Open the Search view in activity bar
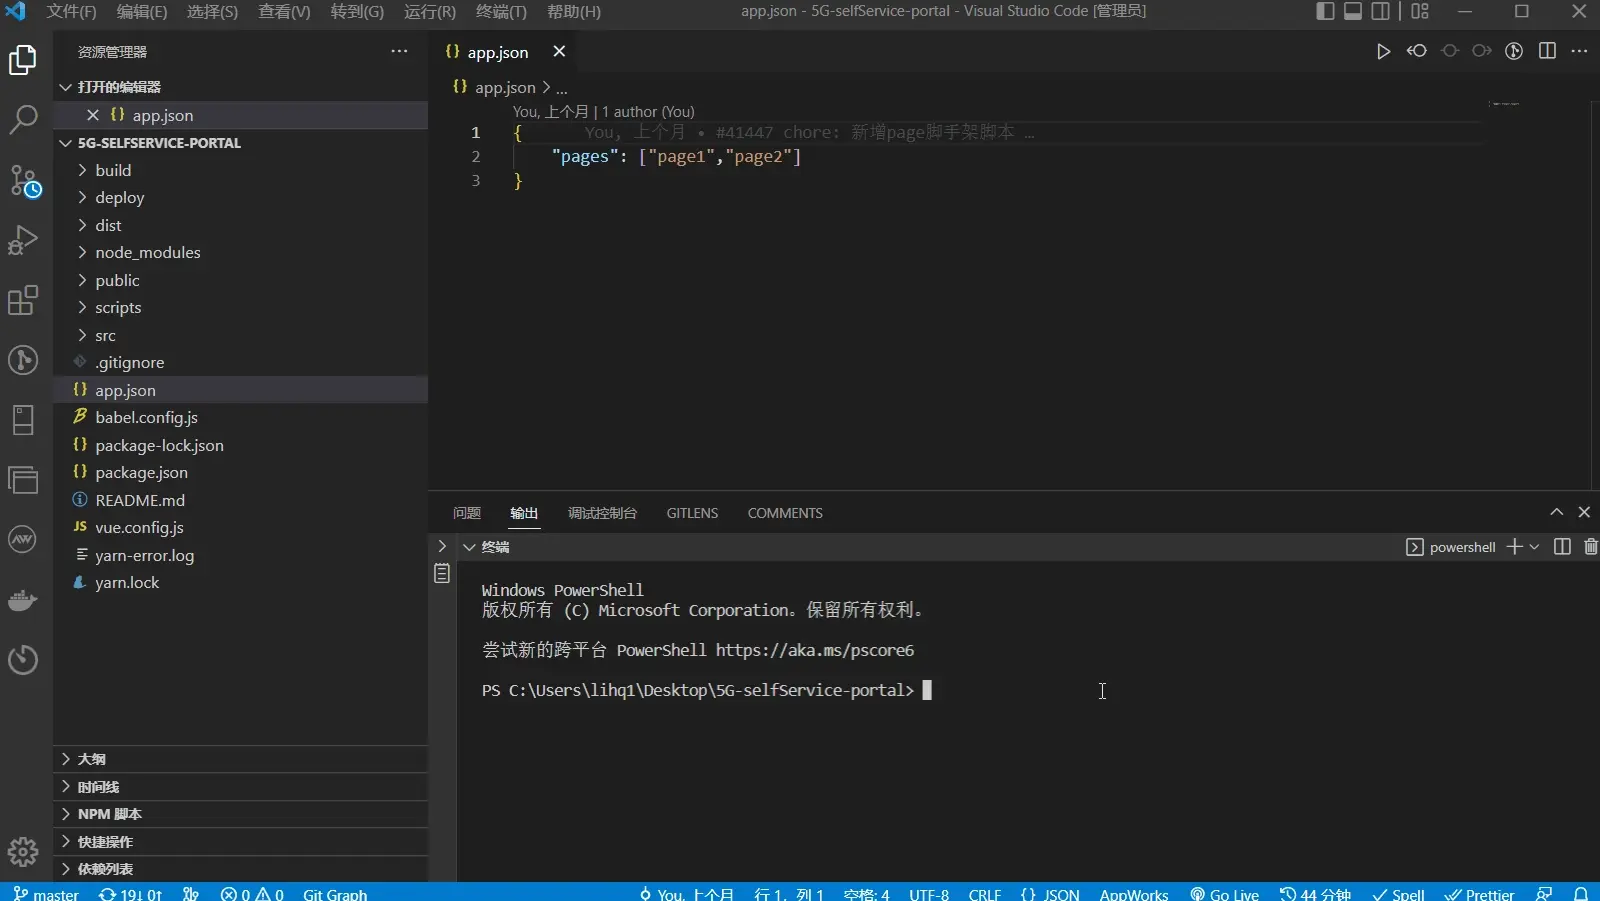The height and width of the screenshot is (901, 1600). point(23,120)
